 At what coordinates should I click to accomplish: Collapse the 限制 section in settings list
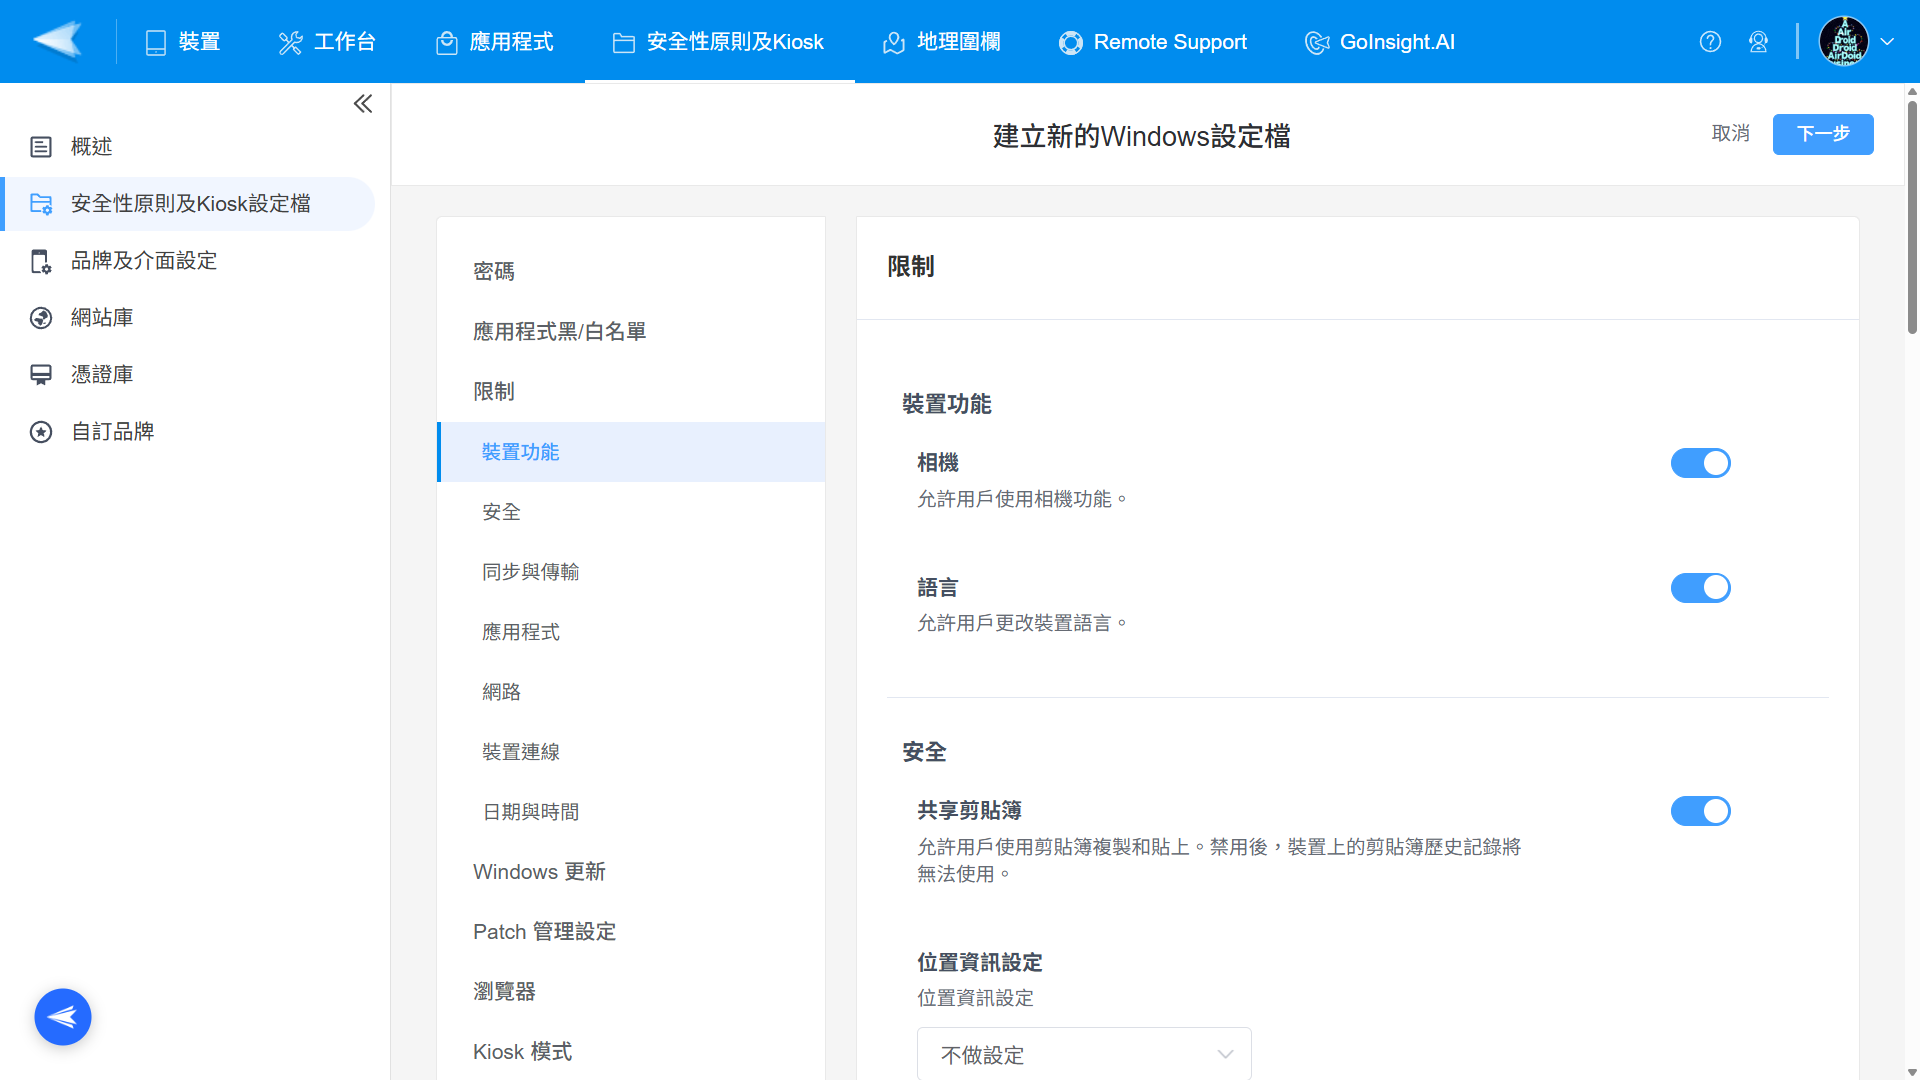tap(494, 392)
